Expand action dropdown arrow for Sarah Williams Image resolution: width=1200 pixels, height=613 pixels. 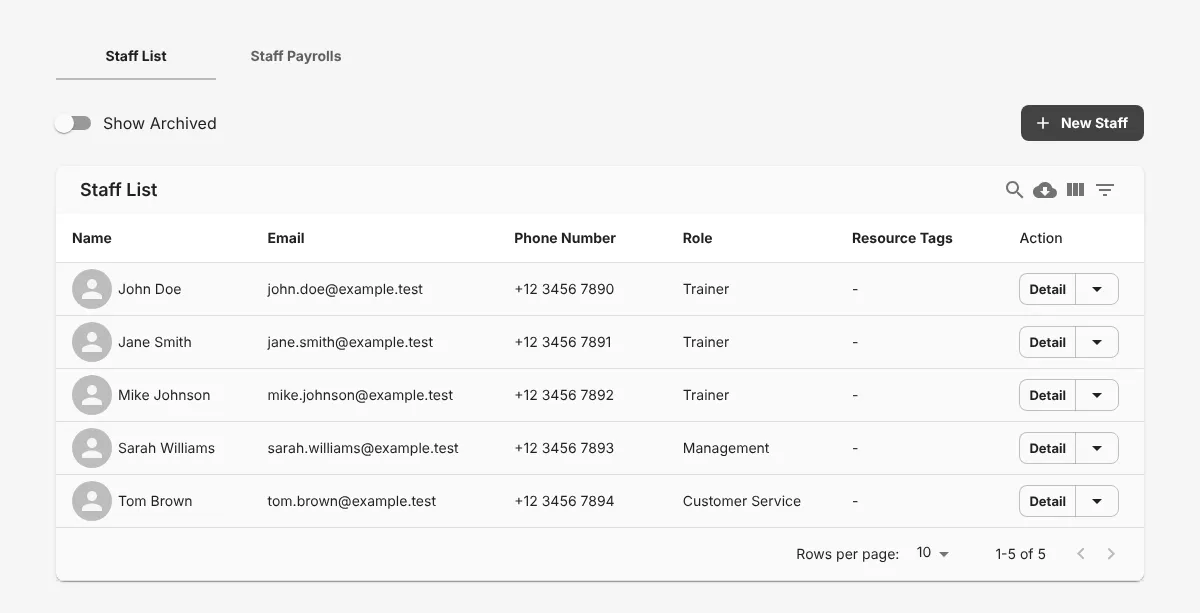1097,448
